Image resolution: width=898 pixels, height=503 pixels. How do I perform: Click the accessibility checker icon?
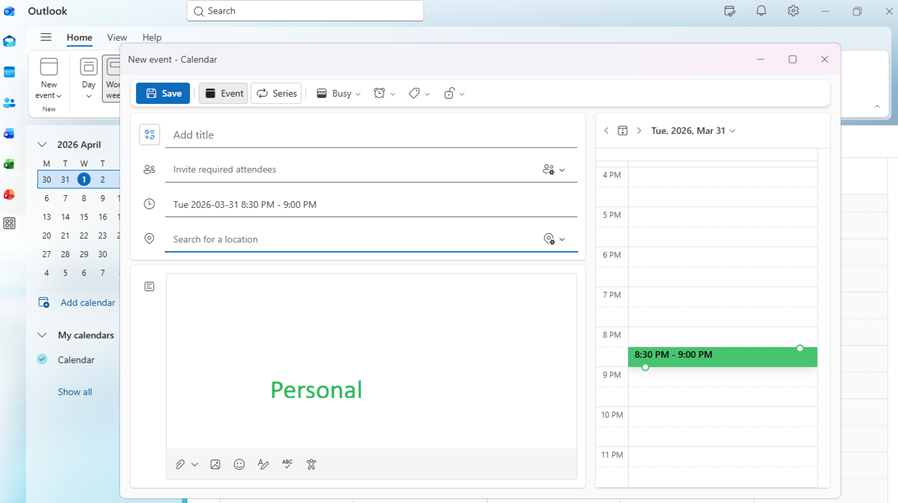pos(311,465)
